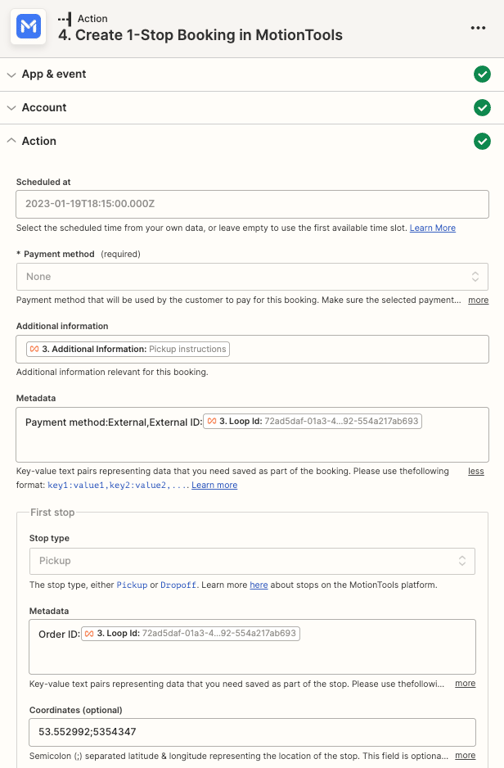The image size is (504, 768).
Task: Show more of Payment method description
Action: (x=478, y=300)
